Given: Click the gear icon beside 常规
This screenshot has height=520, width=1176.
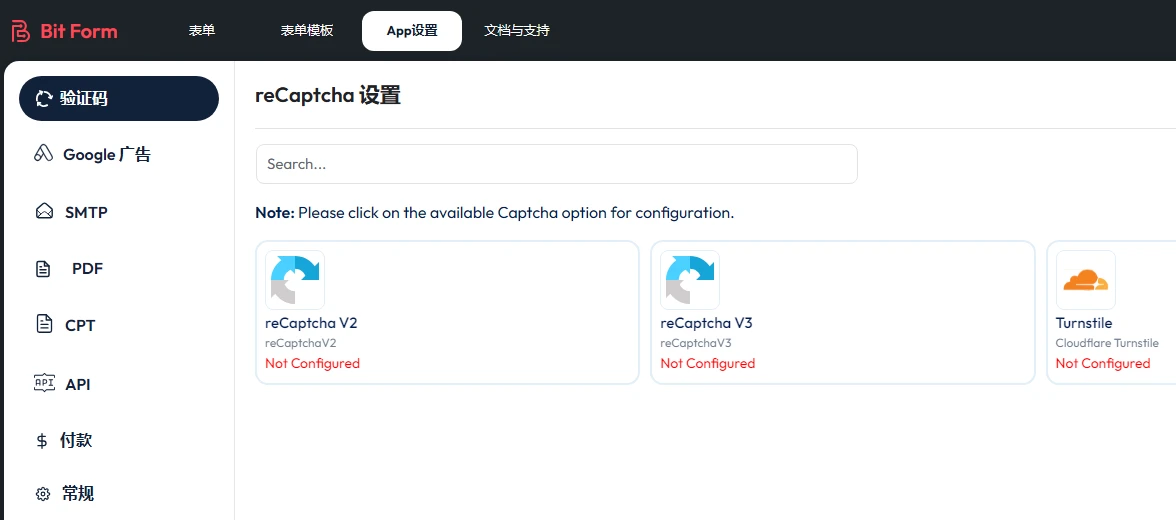Looking at the screenshot, I should (x=43, y=494).
